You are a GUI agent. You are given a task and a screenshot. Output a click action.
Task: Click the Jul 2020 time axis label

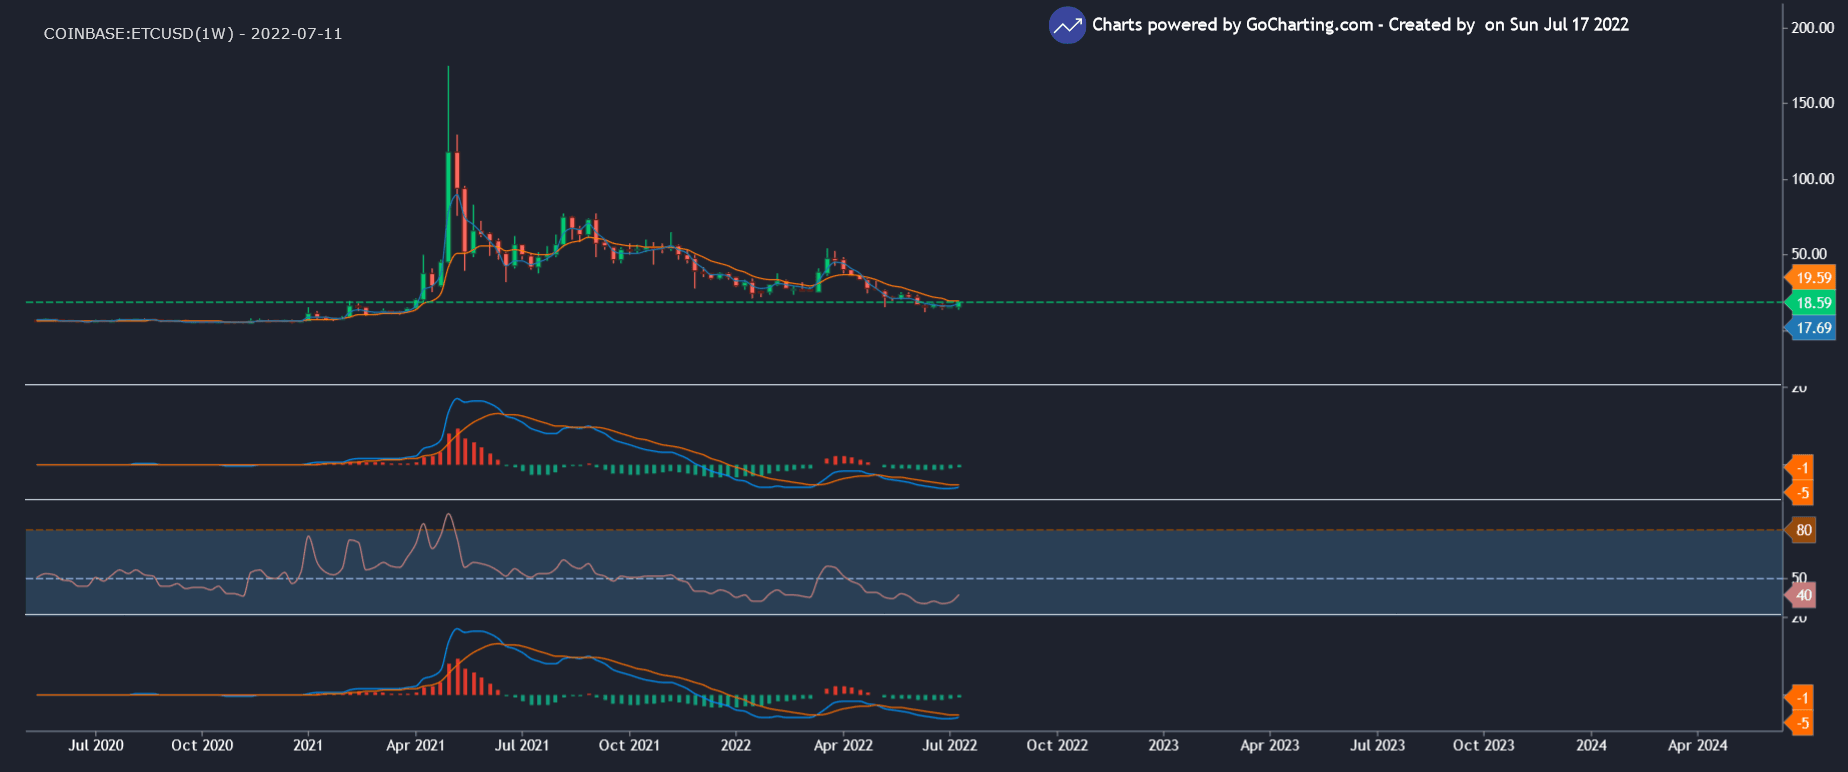(96, 745)
